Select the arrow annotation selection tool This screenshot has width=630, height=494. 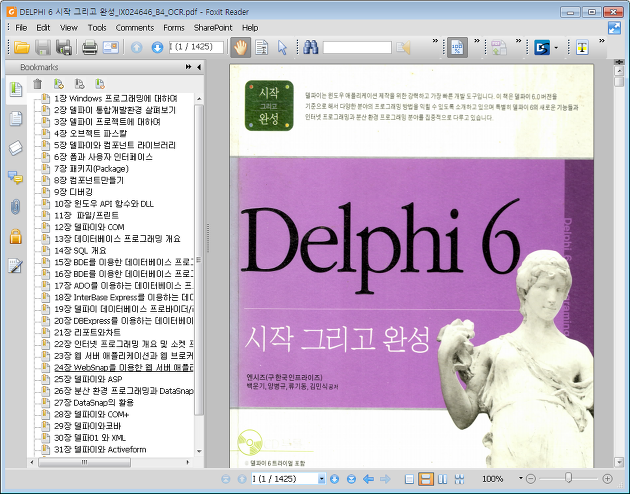point(282,47)
